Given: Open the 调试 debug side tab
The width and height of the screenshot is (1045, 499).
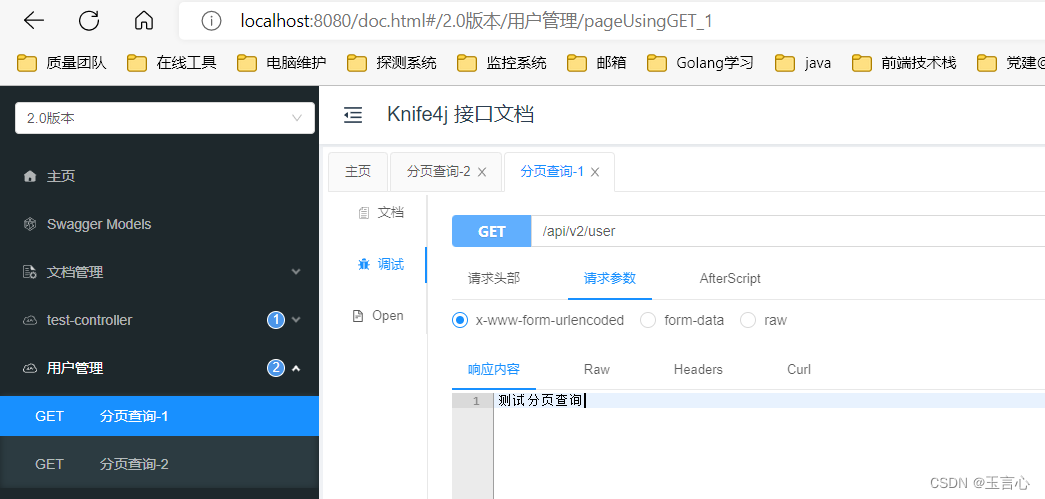Looking at the screenshot, I should (x=381, y=264).
